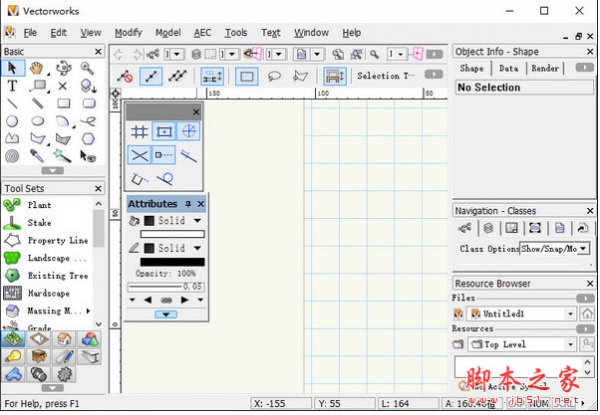The width and height of the screenshot is (600, 415).
Task: Open the lighting bulb tool set
Action: click(13, 356)
